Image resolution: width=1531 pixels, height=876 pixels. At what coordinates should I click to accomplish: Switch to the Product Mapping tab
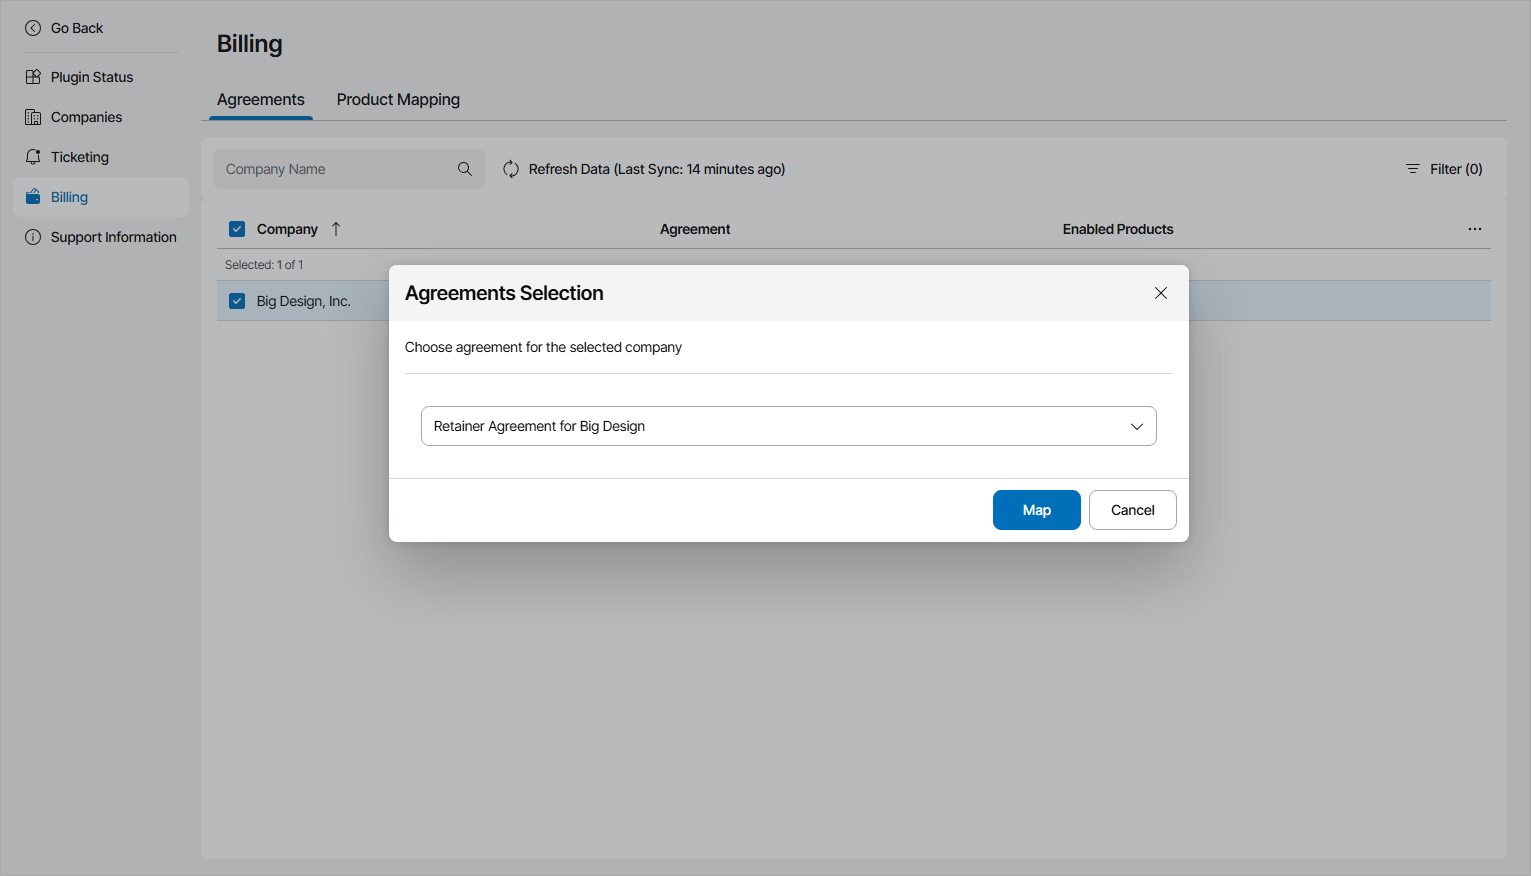coord(397,99)
